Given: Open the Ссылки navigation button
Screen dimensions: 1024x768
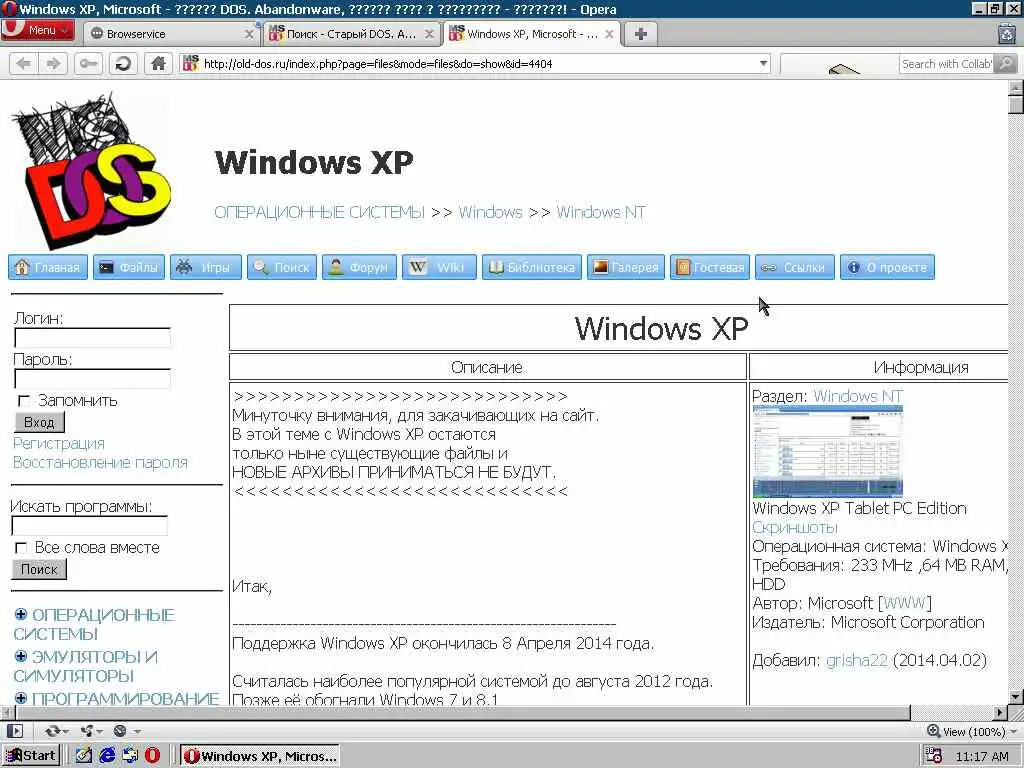Looking at the screenshot, I should pos(795,267).
